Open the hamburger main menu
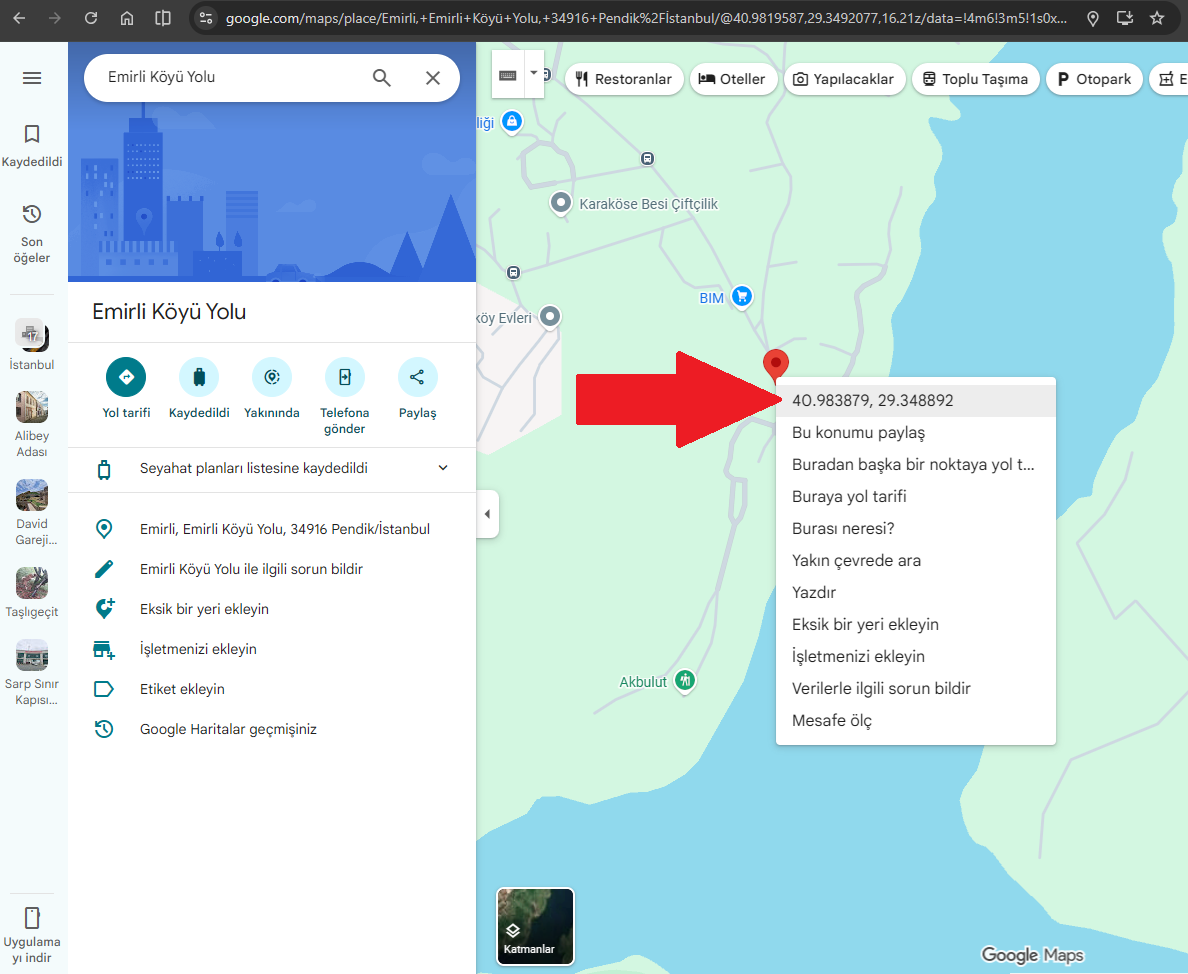 [32, 78]
